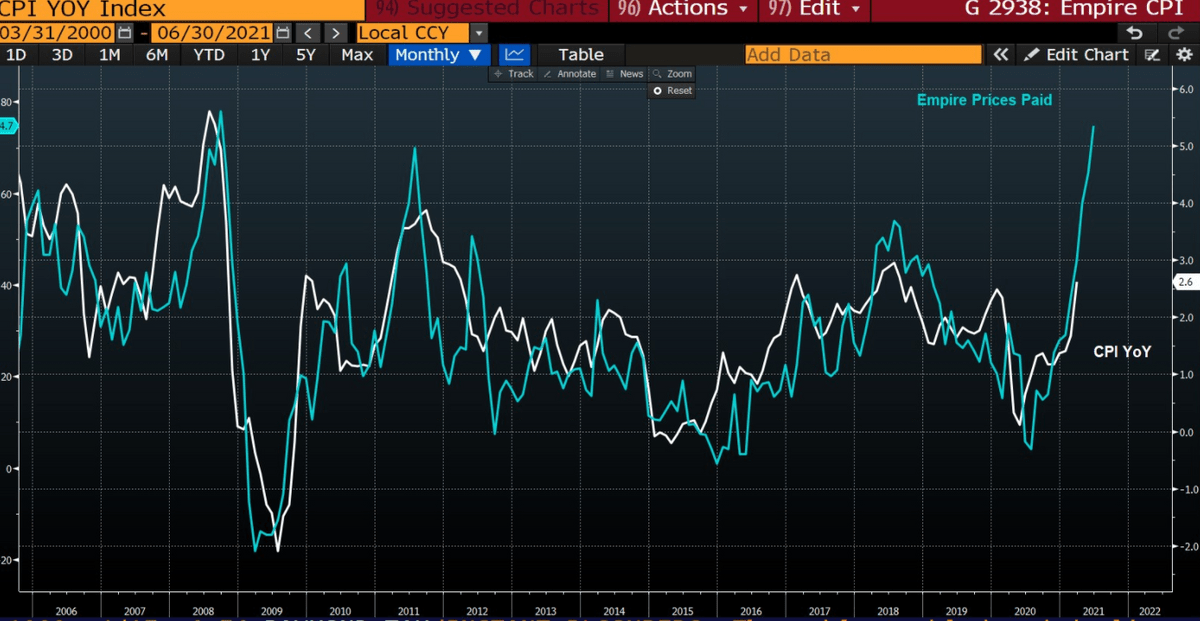
Task: Open the 94) Suggested Charts menu
Action: [x=489, y=9]
